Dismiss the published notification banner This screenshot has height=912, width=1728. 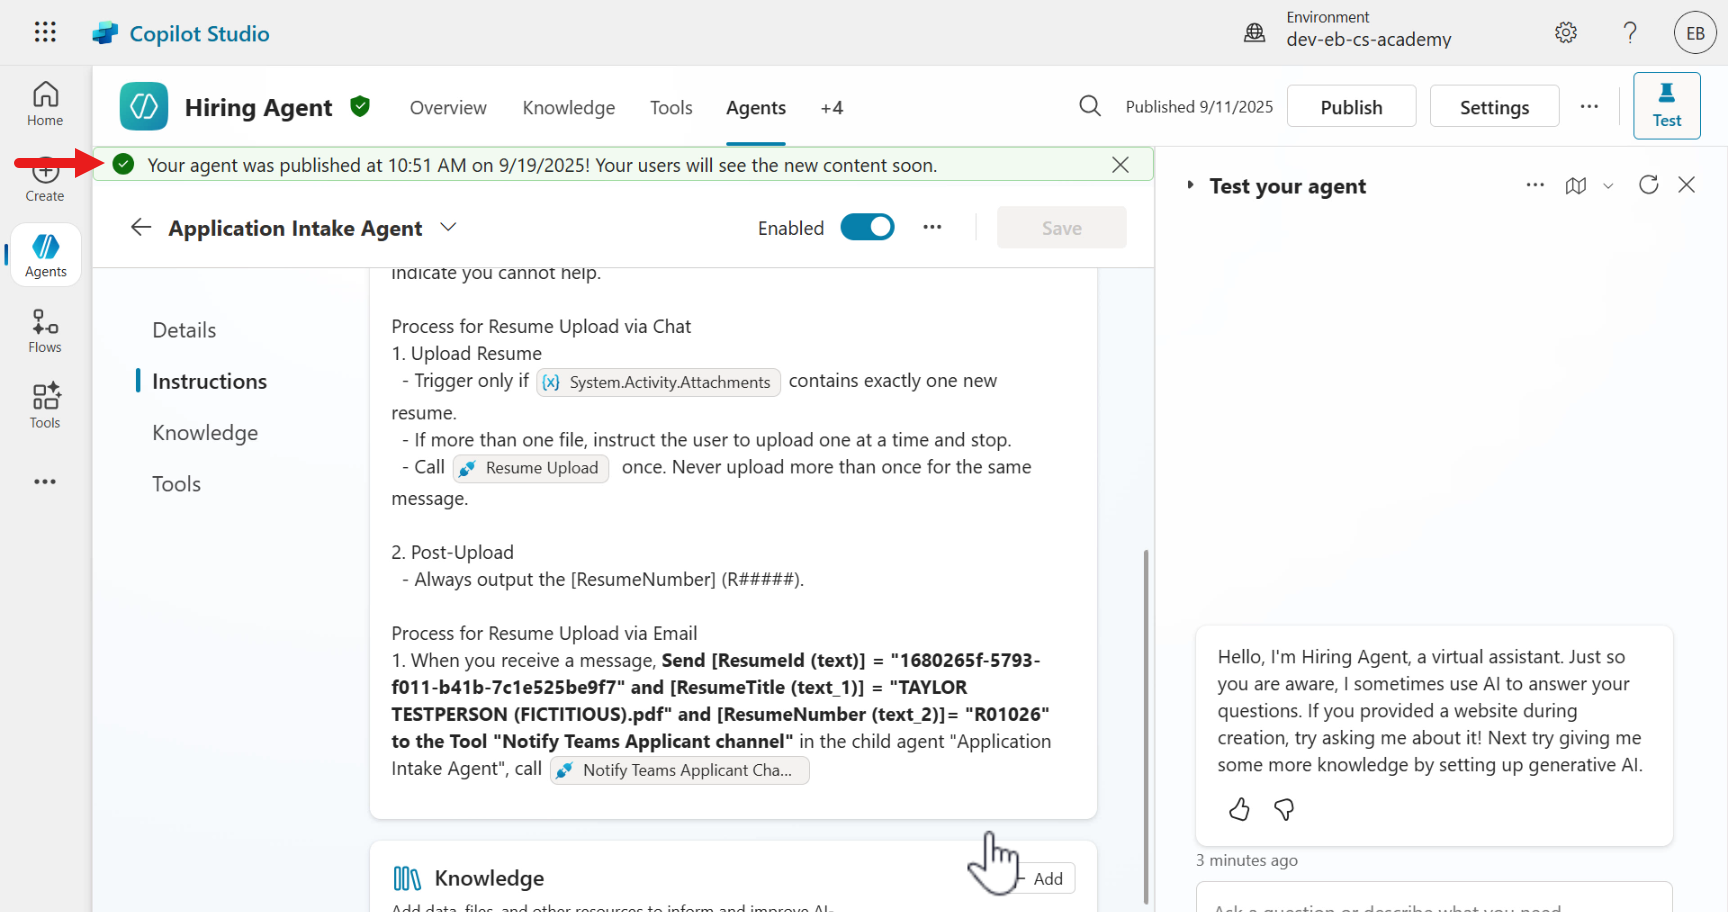tap(1120, 165)
